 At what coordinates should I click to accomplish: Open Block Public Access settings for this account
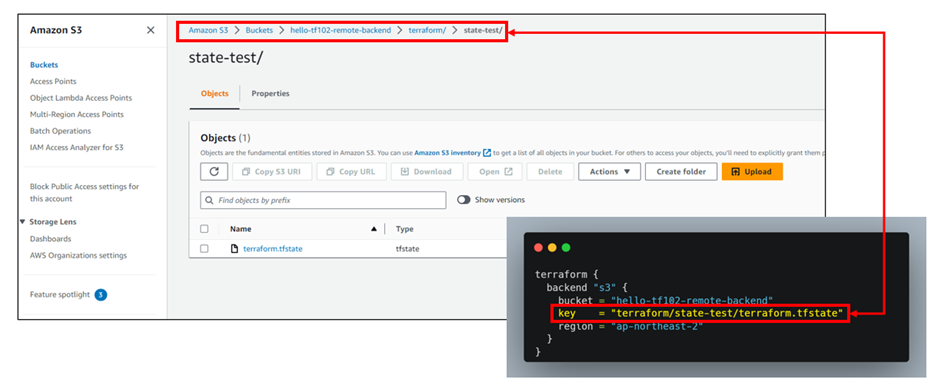pyautogui.click(x=85, y=193)
